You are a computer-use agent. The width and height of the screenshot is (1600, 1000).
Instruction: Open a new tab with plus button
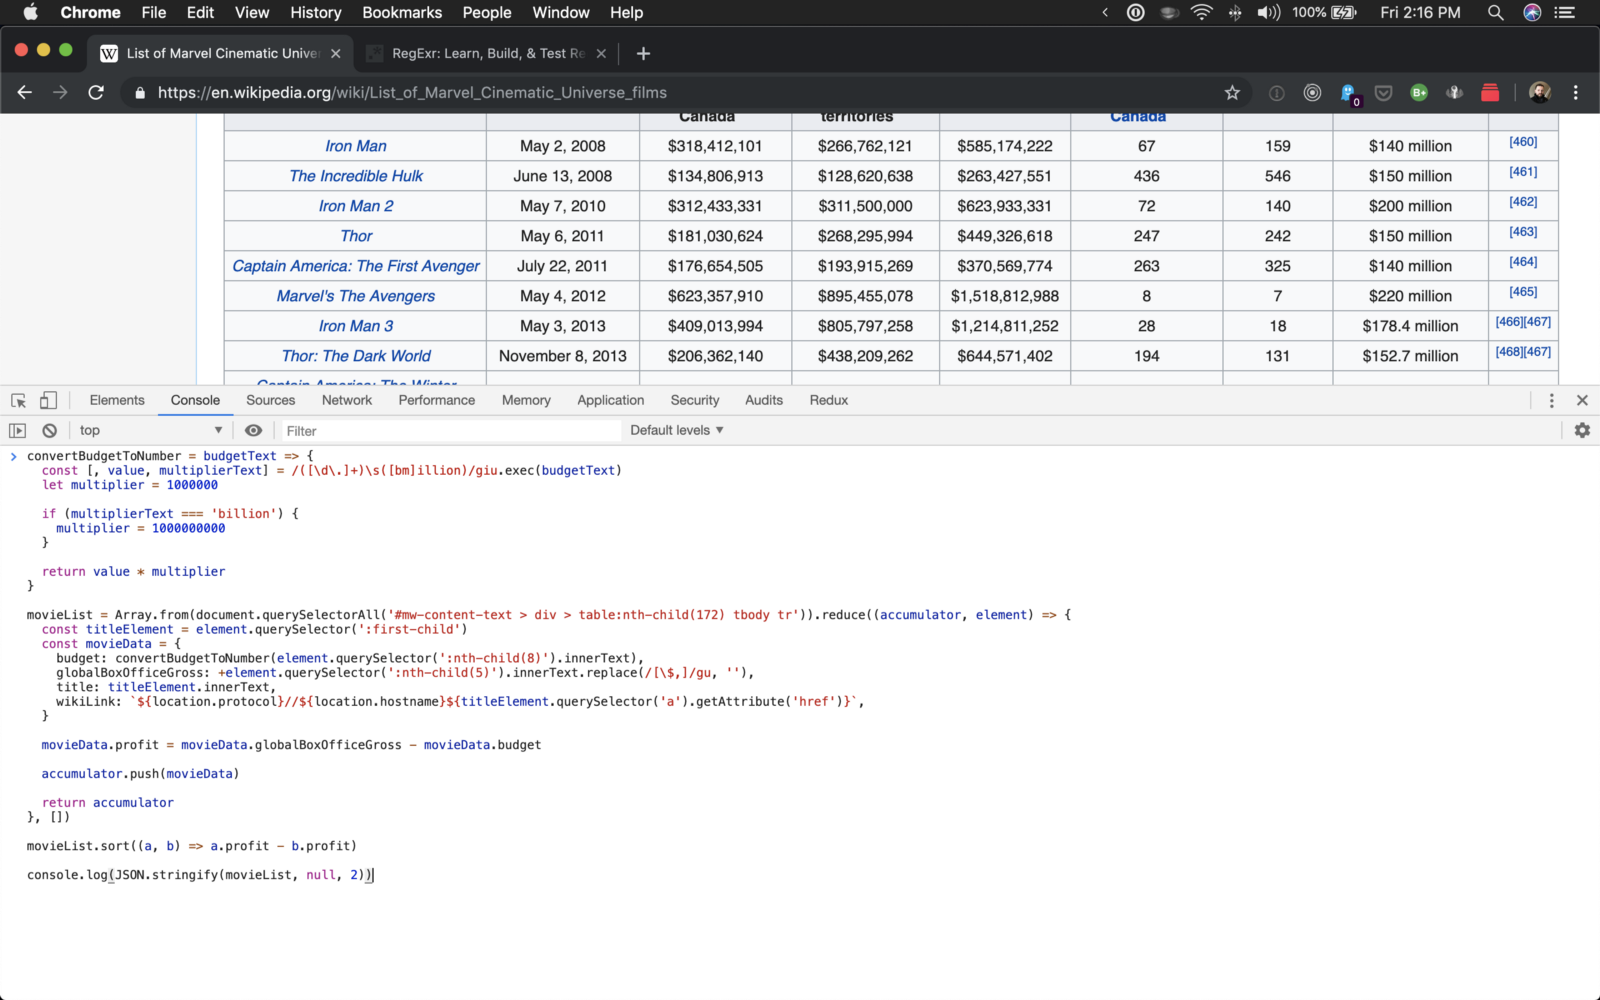point(643,53)
